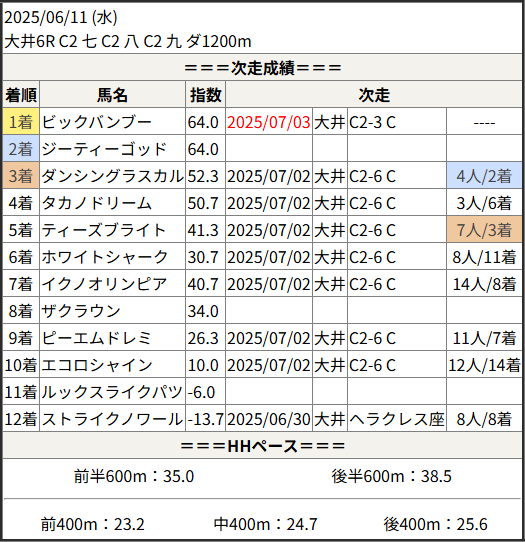The height and width of the screenshot is (542, 525).
Task: Click the ＝＝＝HHペース＝＝＝ section header
Action: click(262, 446)
